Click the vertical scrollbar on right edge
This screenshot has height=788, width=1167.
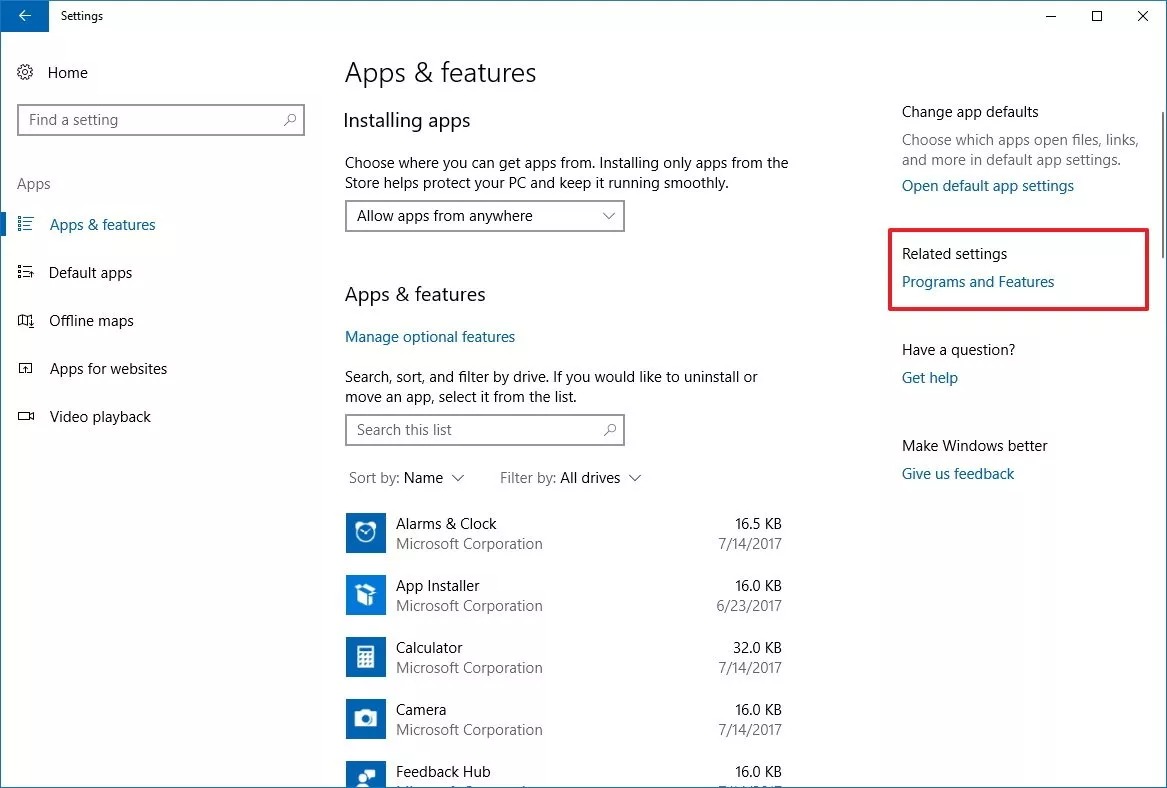(1162, 186)
